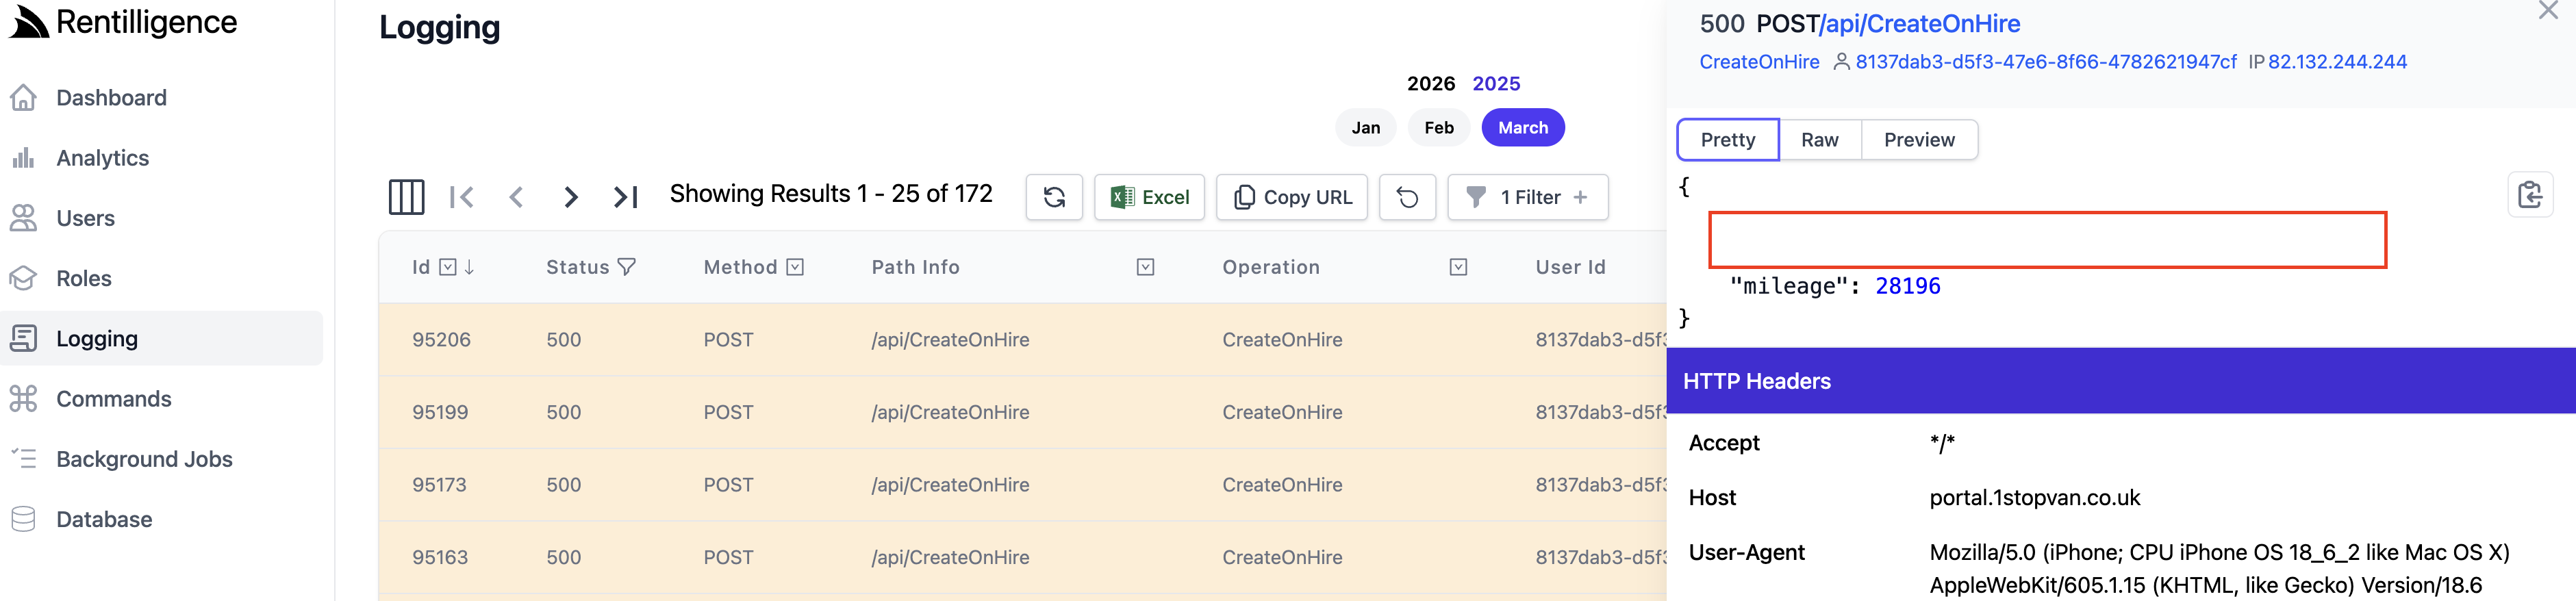Viewport: 2576px width, 601px height.
Task: Open the IP address 82.132.244.244 link
Action: click(x=2336, y=62)
